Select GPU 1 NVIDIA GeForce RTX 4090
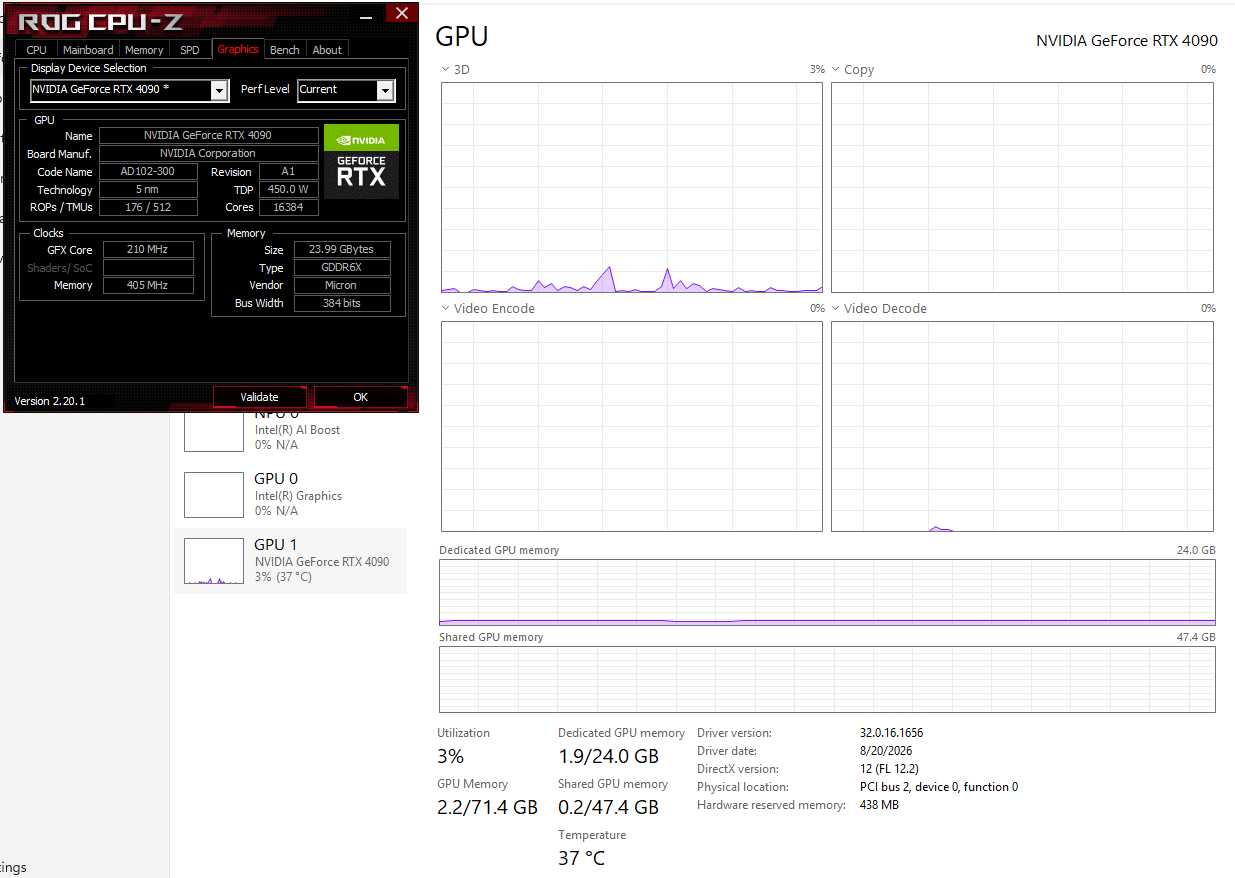The width and height of the screenshot is (1235, 878). (x=290, y=561)
